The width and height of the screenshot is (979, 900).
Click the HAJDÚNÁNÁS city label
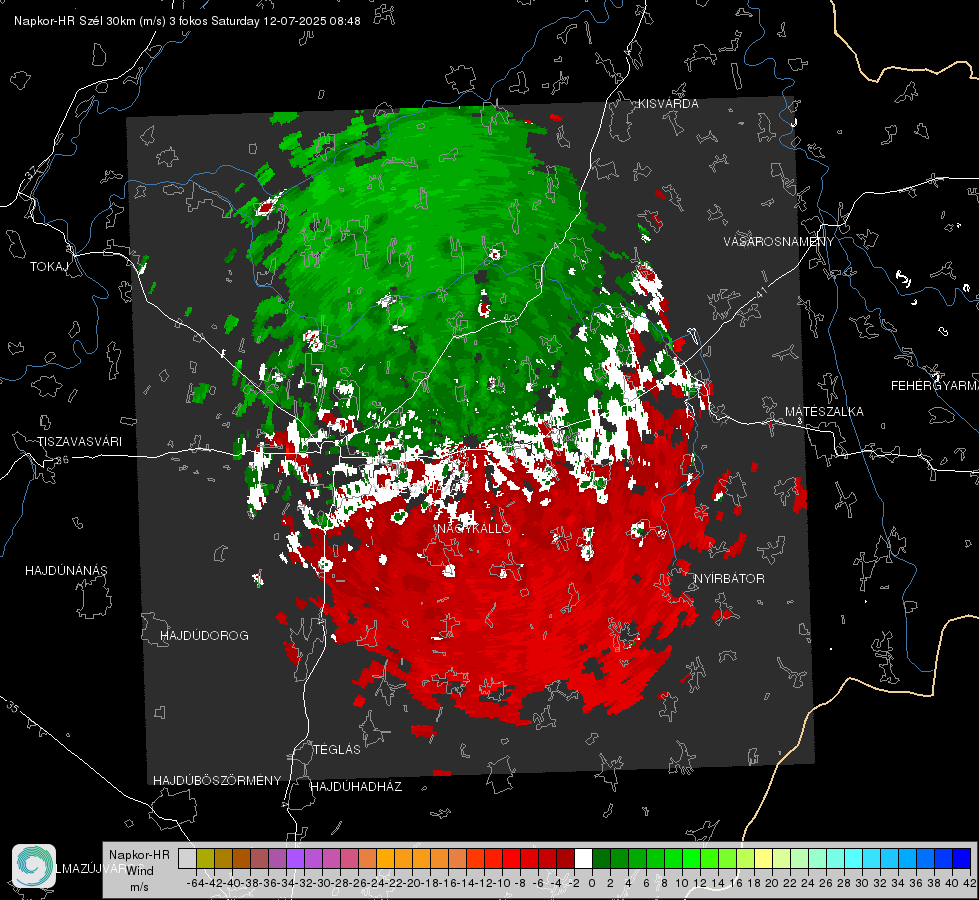click(x=66, y=571)
